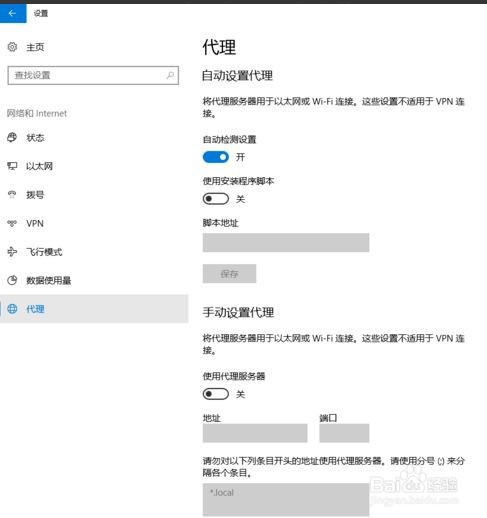Click the proxy address field
The image size is (487, 518).
pos(255,433)
